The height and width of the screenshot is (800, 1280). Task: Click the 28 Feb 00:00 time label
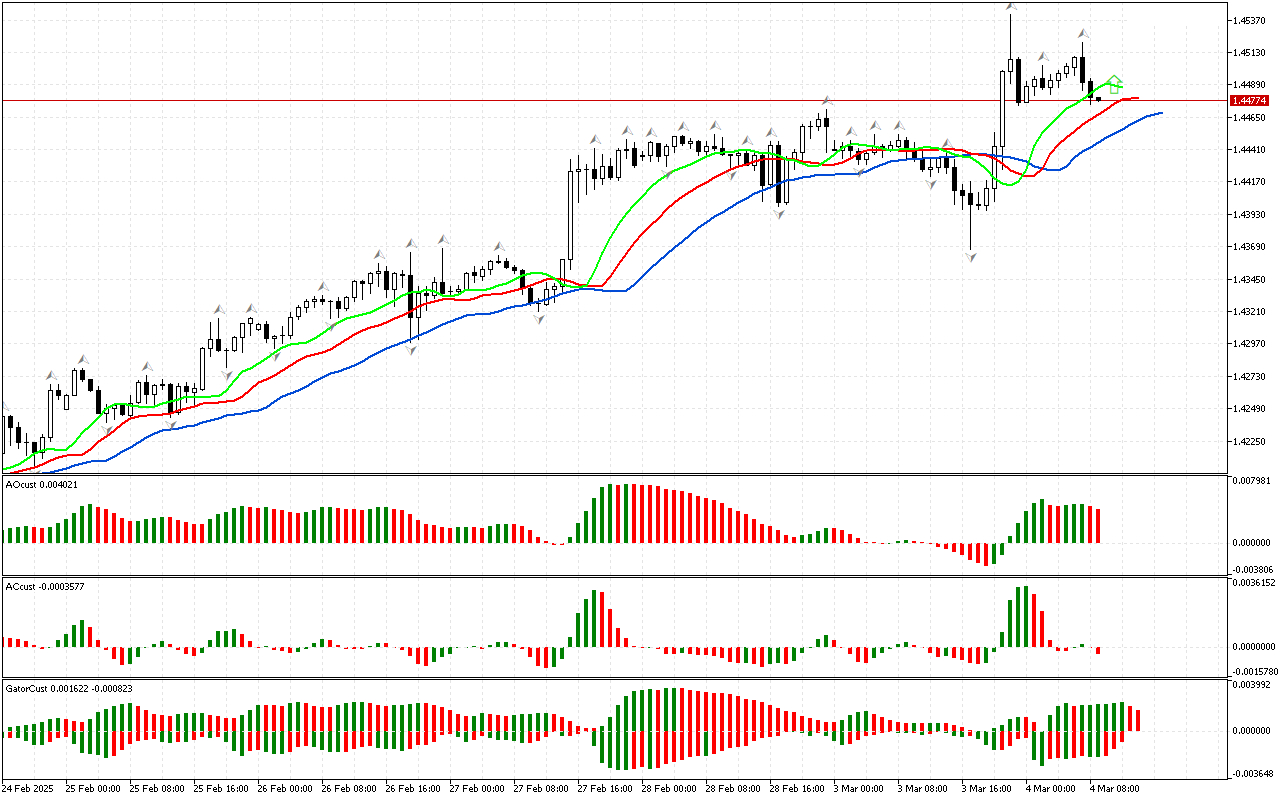(x=669, y=788)
